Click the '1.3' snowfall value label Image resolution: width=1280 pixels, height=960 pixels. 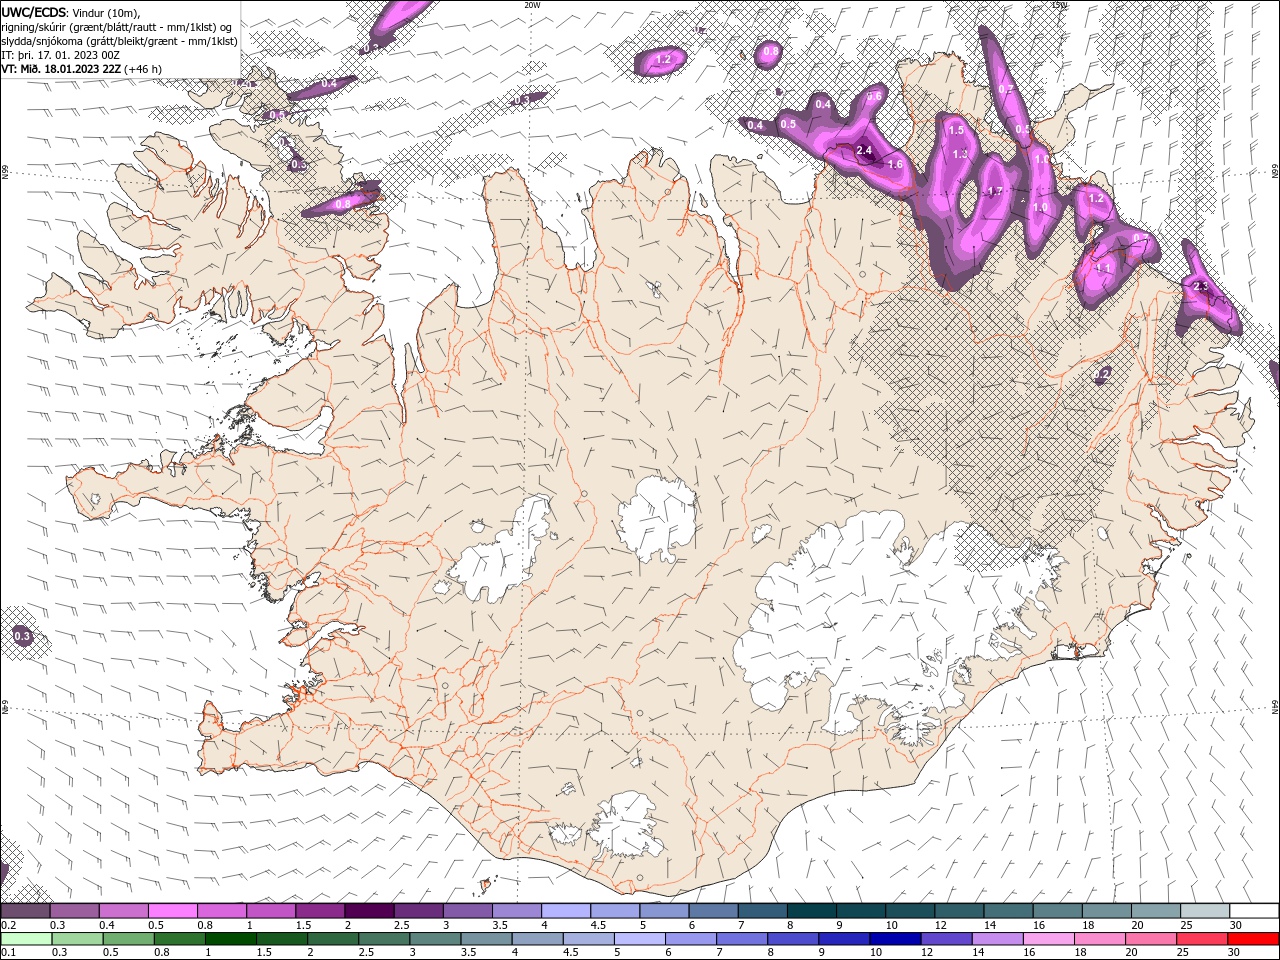click(961, 154)
